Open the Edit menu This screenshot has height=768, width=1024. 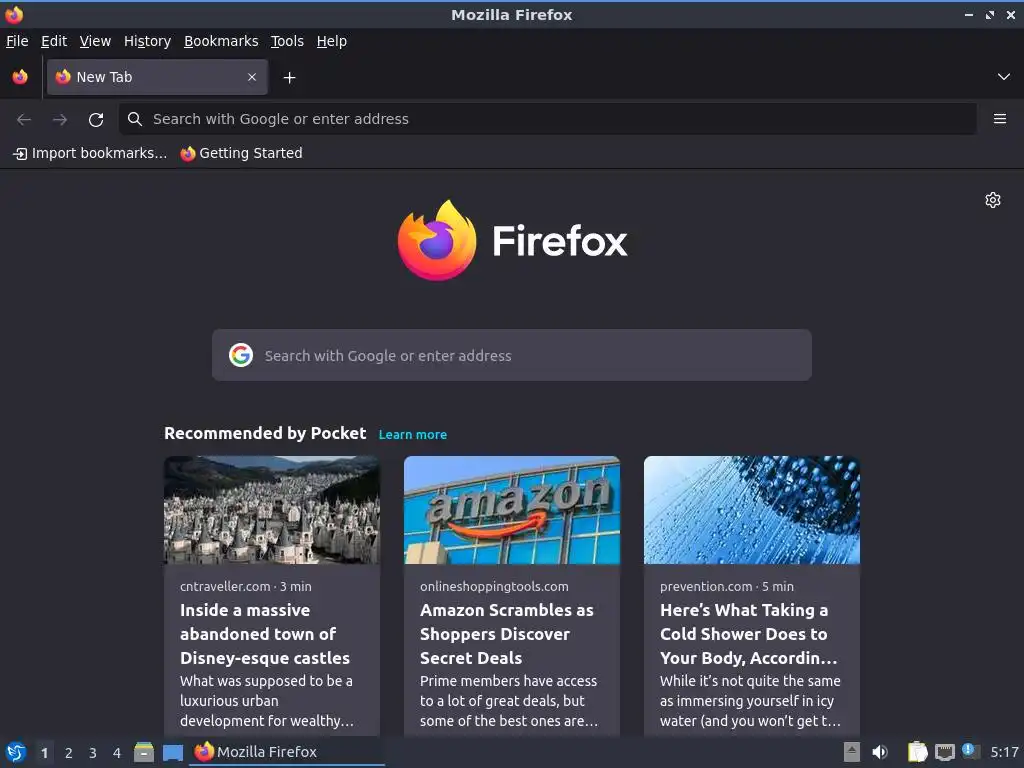click(54, 41)
